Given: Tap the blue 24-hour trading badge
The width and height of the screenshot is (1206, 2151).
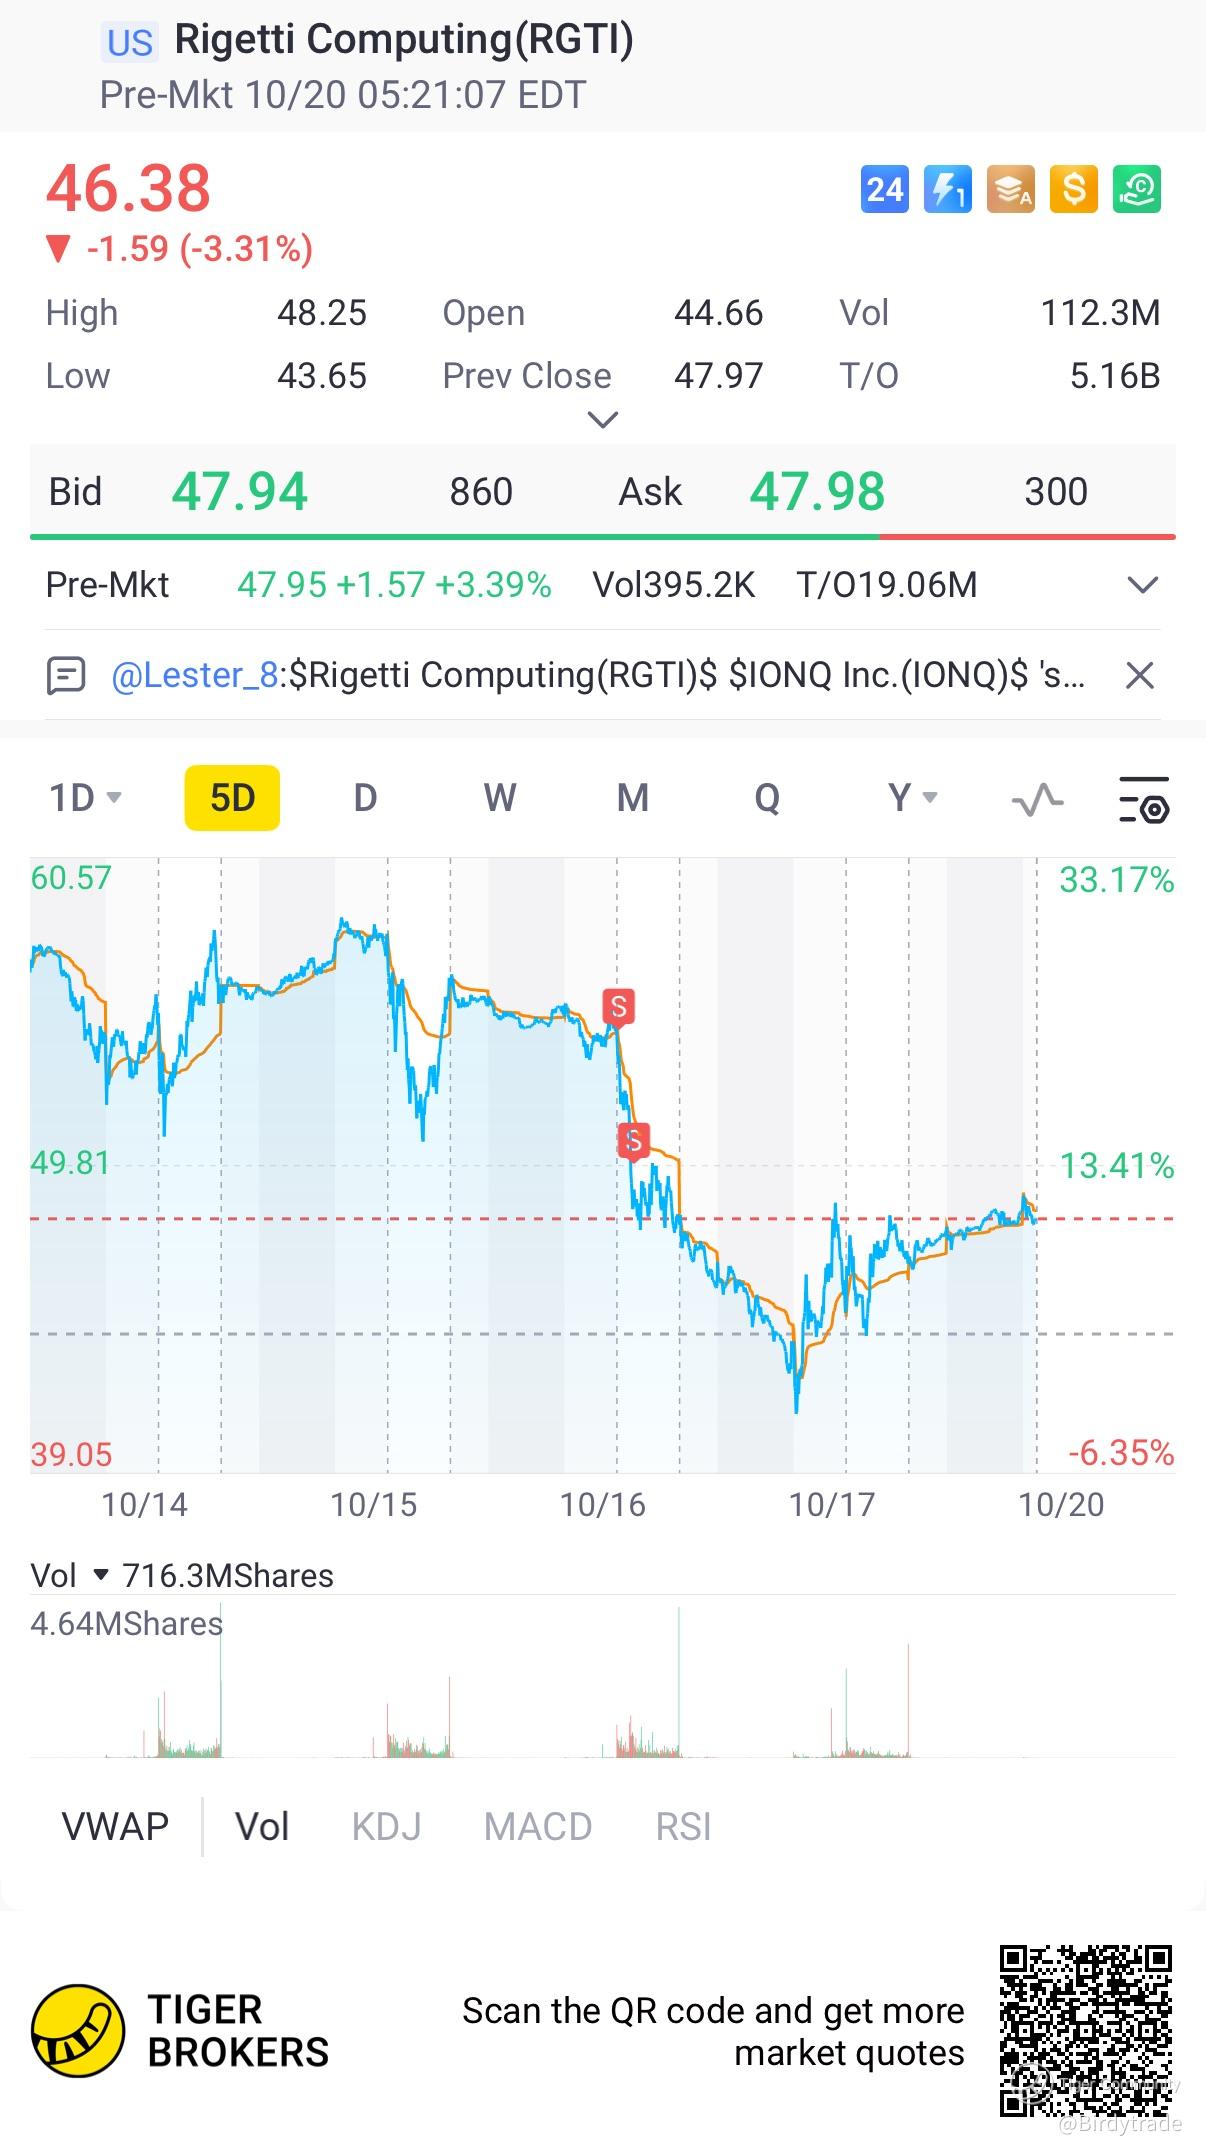Looking at the screenshot, I should [884, 189].
